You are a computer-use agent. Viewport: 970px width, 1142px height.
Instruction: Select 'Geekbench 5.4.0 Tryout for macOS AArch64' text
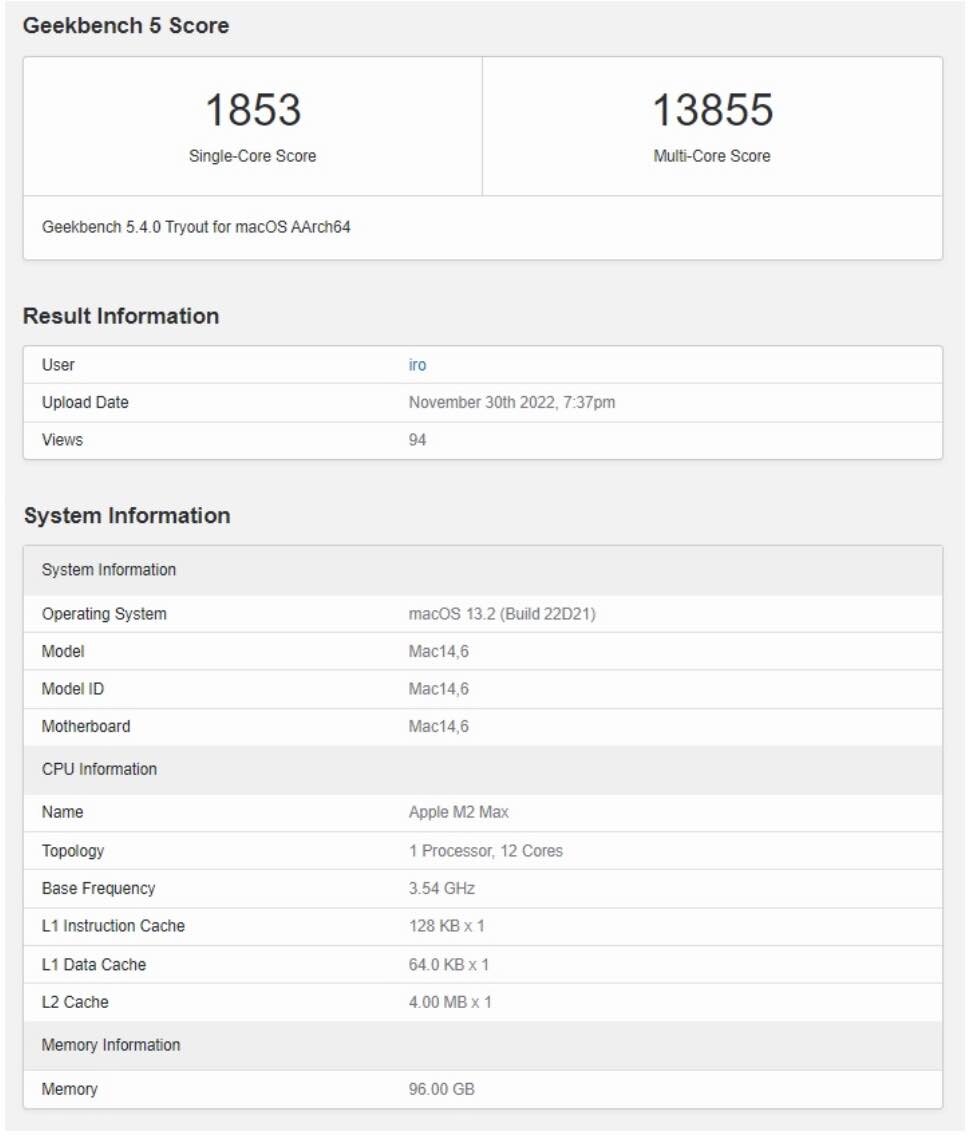point(196,227)
